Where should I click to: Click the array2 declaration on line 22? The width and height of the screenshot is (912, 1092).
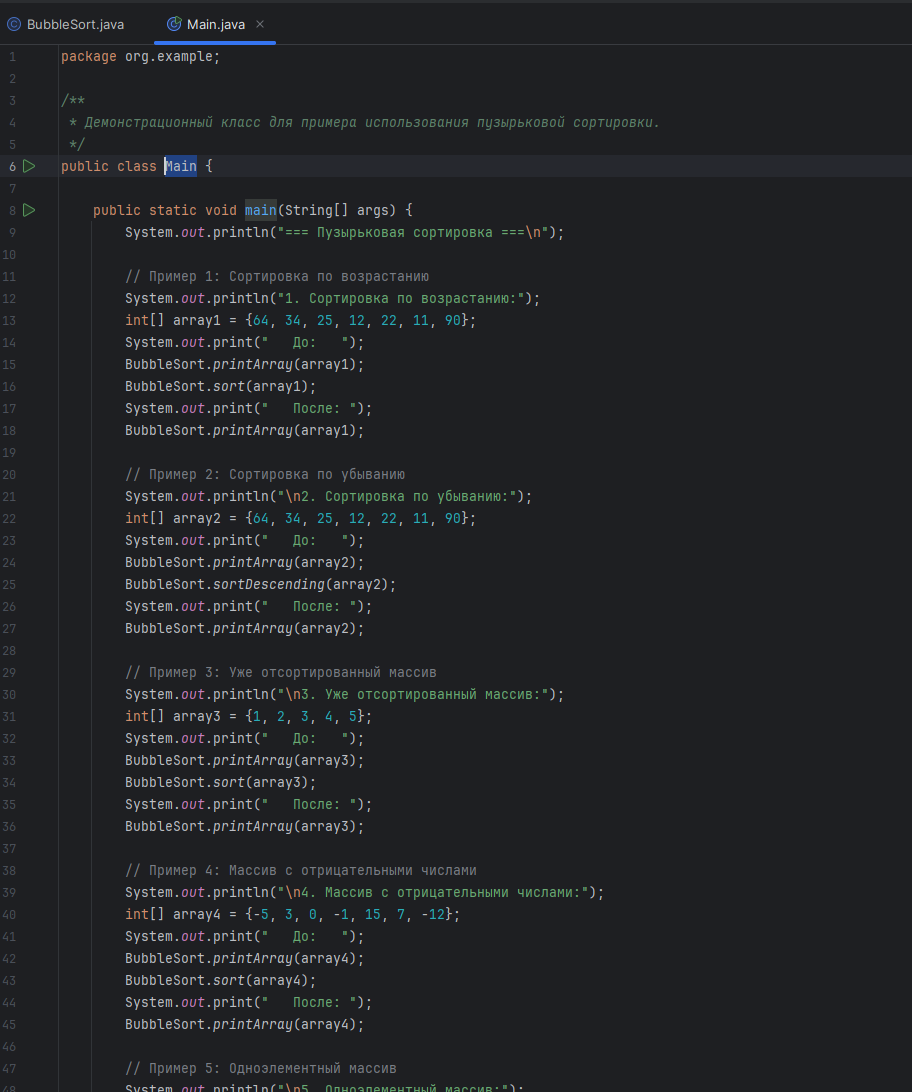coord(301,518)
